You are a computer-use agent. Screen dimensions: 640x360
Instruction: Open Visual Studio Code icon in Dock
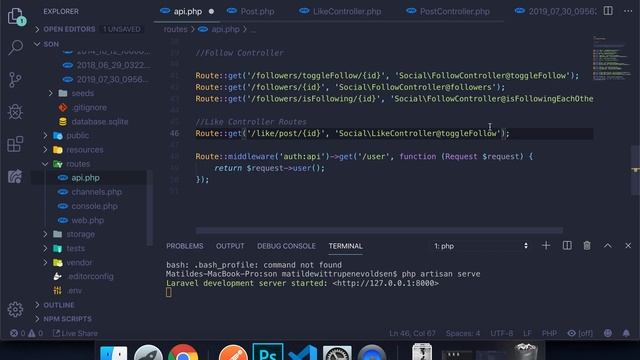pyautogui.click(x=302, y=353)
